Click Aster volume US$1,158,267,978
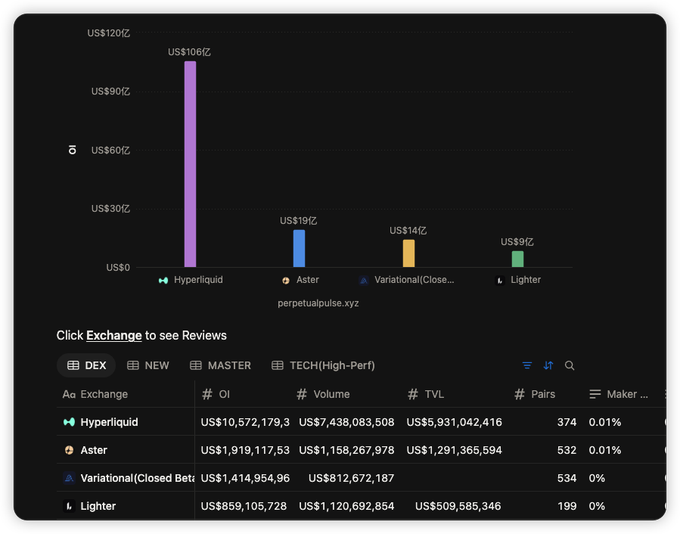 click(x=347, y=450)
